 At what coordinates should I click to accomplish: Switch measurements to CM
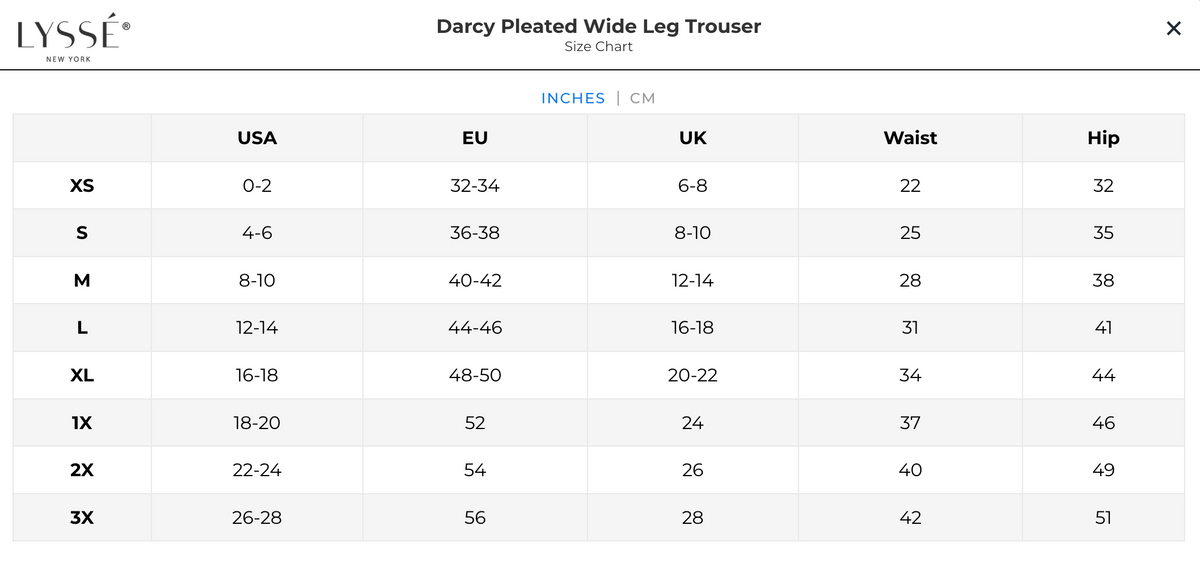[642, 98]
